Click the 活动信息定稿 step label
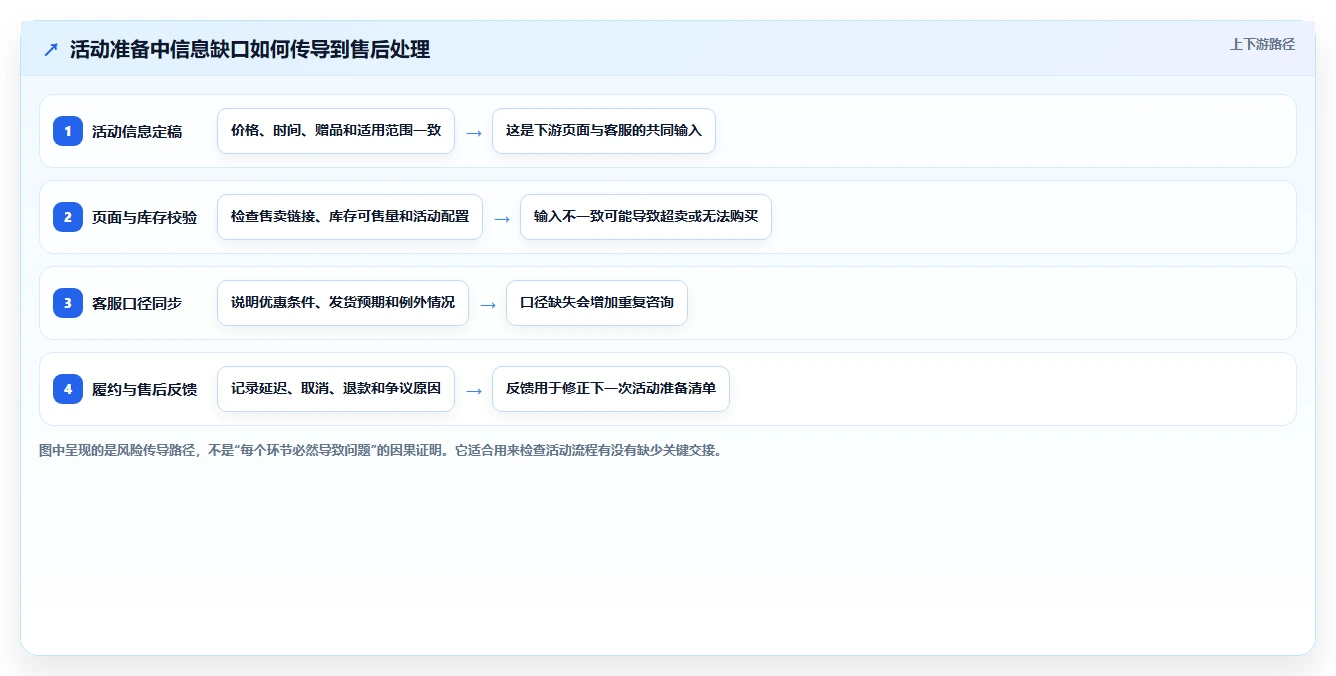 pyautogui.click(x=137, y=131)
